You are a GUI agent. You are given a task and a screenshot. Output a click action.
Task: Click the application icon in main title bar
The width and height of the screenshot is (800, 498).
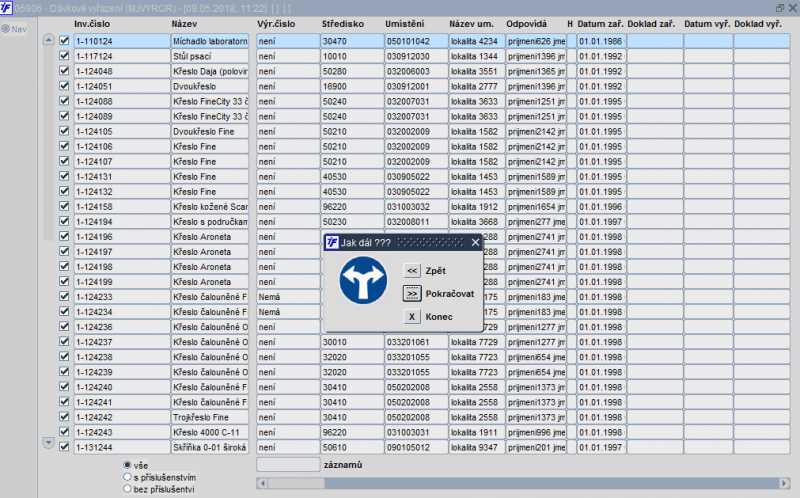coord(6,8)
